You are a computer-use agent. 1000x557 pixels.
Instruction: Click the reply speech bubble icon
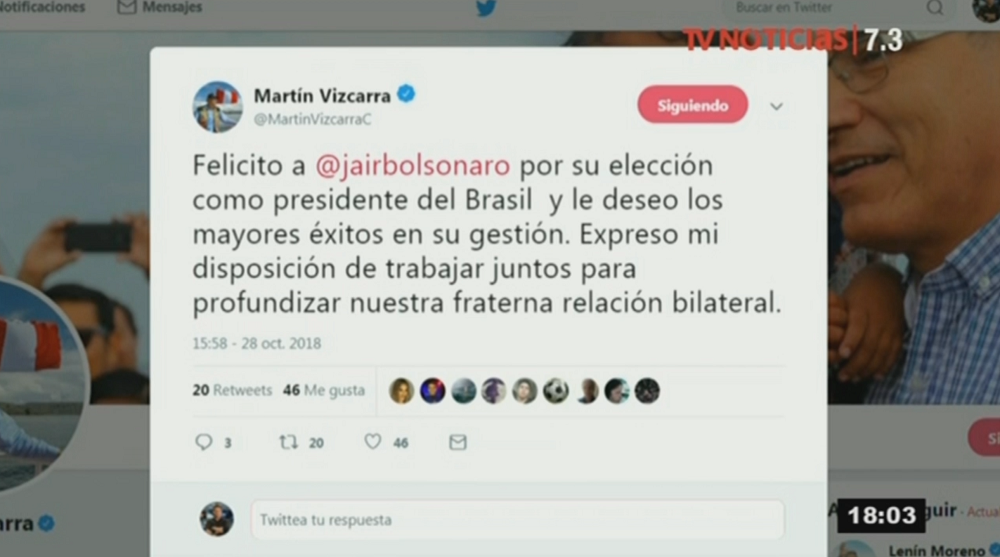(203, 442)
